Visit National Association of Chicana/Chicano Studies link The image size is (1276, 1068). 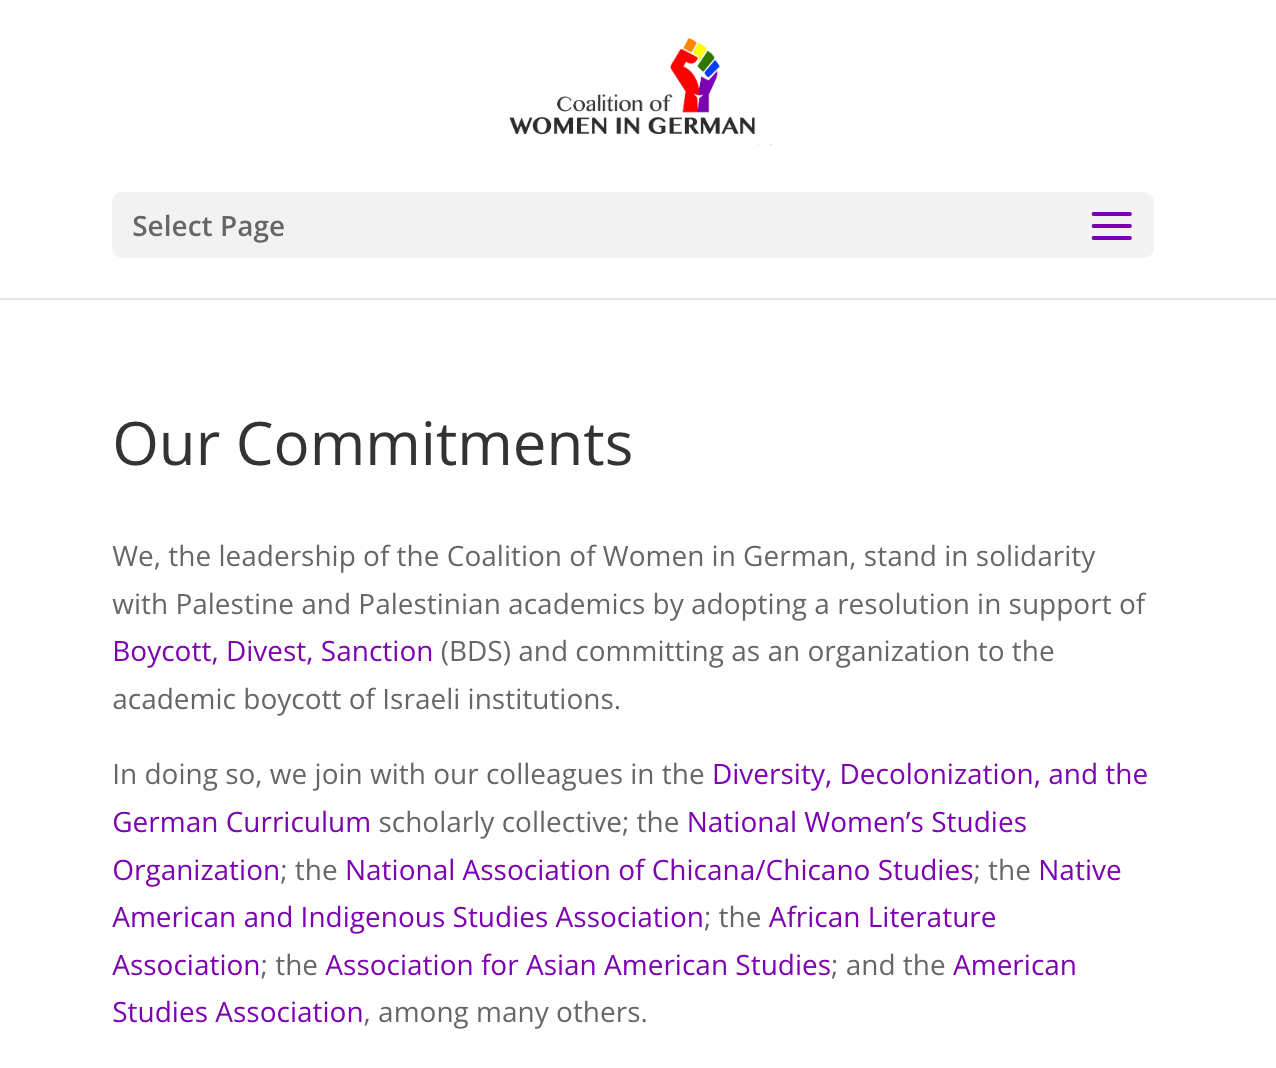659,870
